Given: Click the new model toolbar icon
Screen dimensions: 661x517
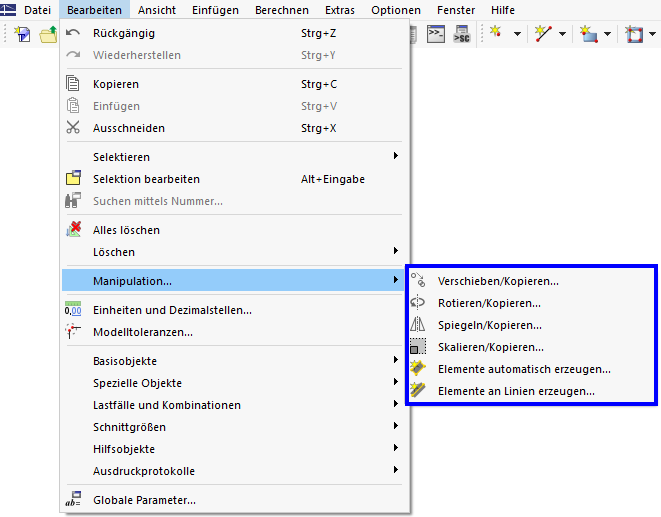Looking at the screenshot, I should click(22, 34).
